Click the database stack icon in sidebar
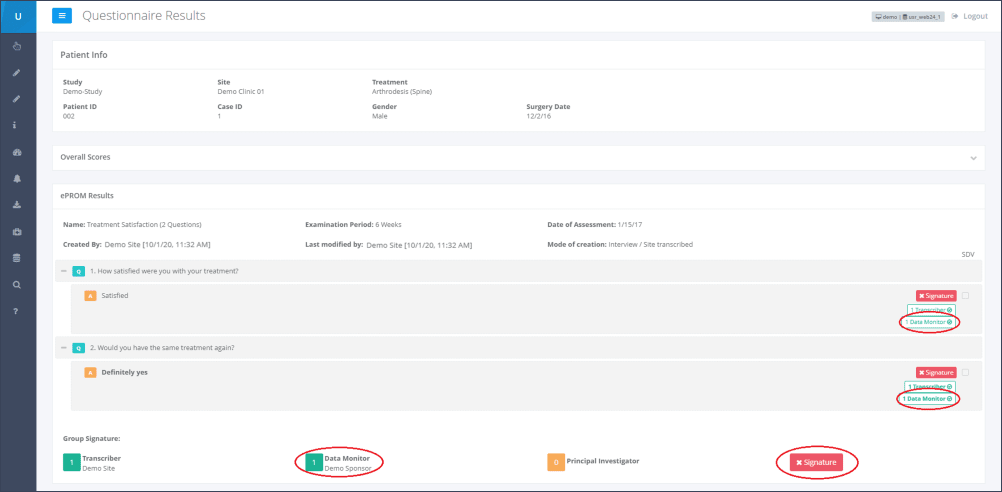Image resolution: width=1002 pixels, height=492 pixels. tap(17, 258)
